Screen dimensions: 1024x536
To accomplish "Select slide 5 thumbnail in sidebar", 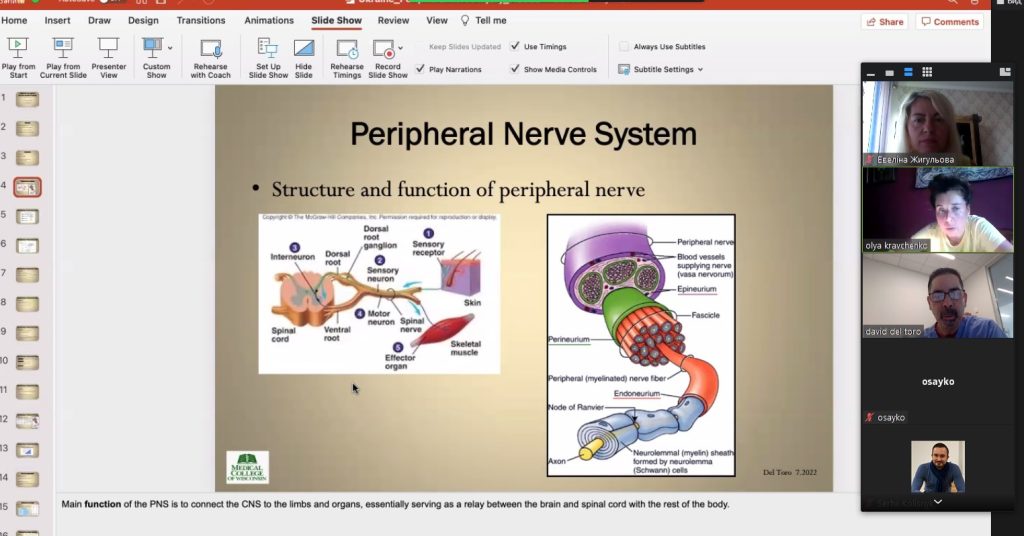I will tap(27, 216).
